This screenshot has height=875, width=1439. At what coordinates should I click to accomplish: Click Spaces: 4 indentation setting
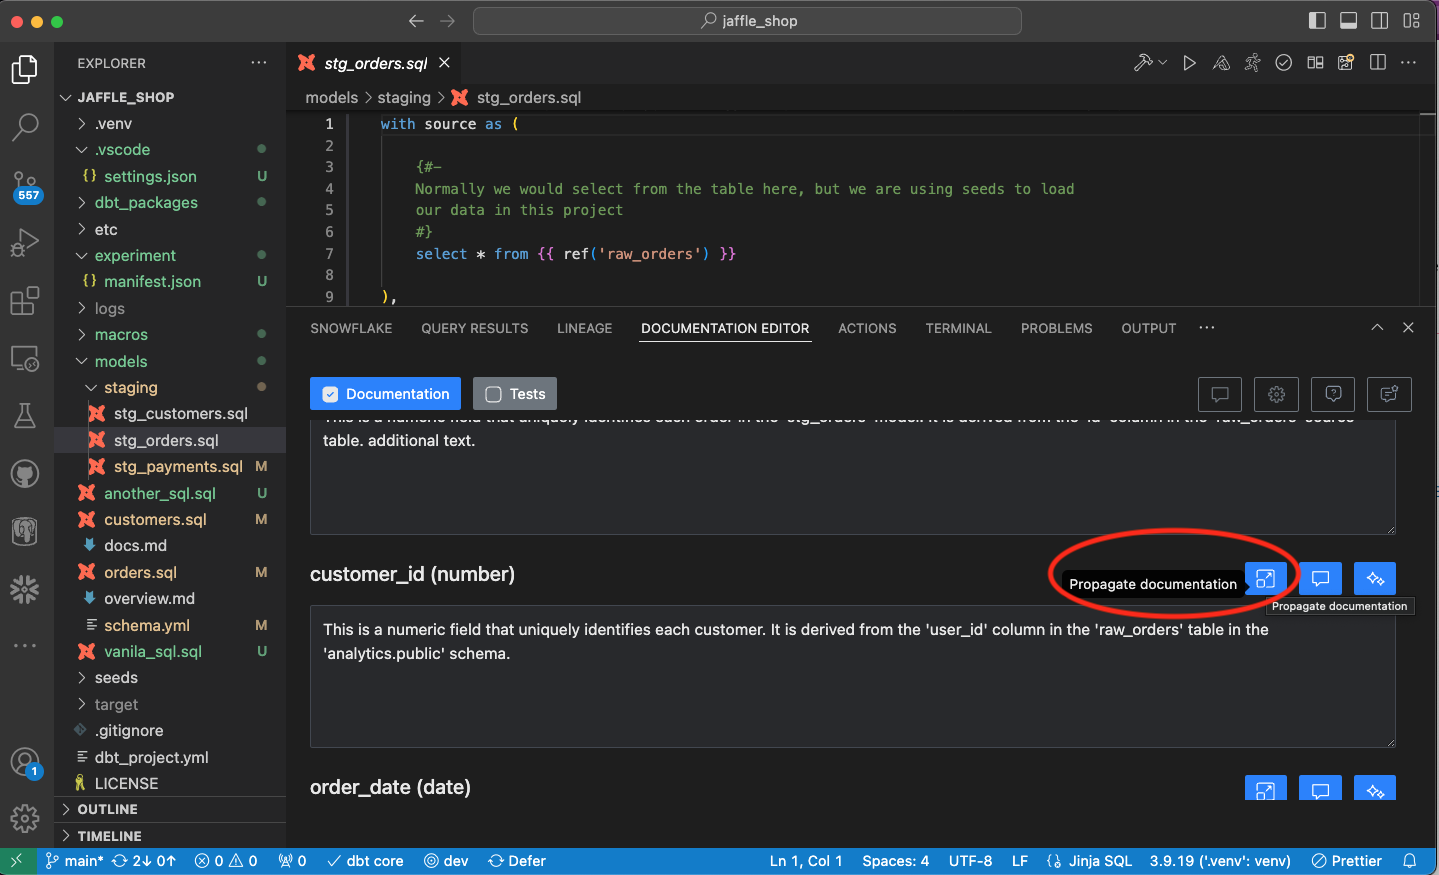tap(896, 861)
